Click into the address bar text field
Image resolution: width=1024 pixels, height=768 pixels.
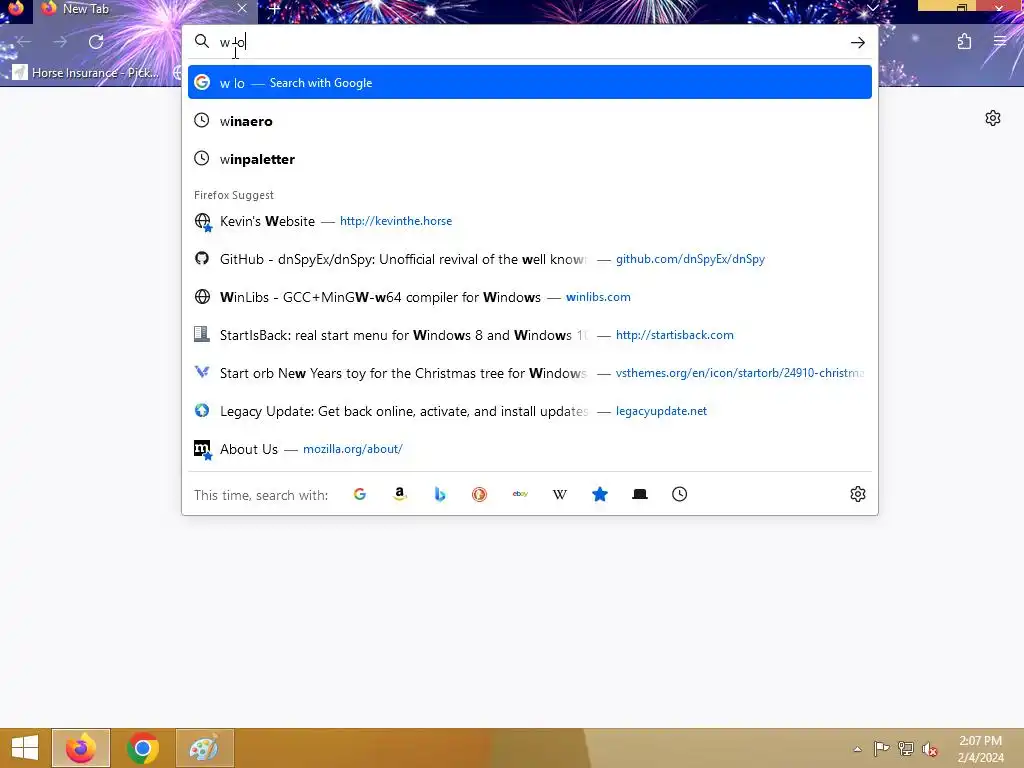click(x=529, y=42)
